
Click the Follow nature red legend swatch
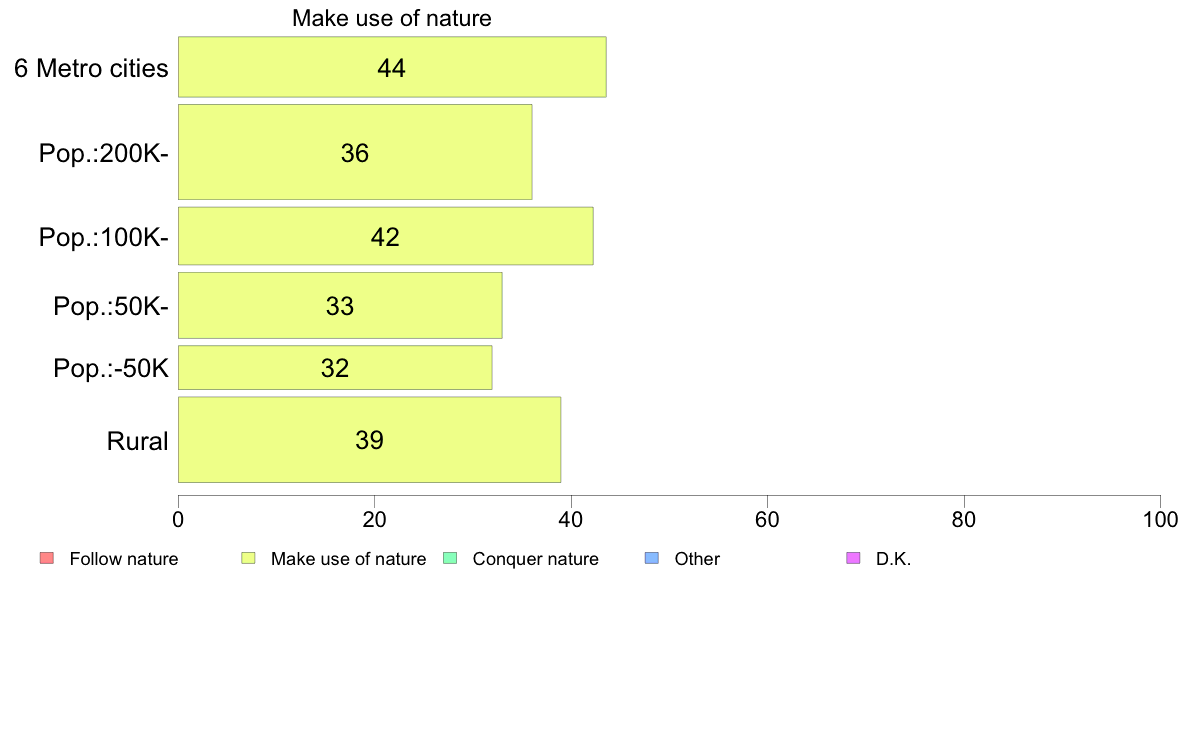pos(47,559)
